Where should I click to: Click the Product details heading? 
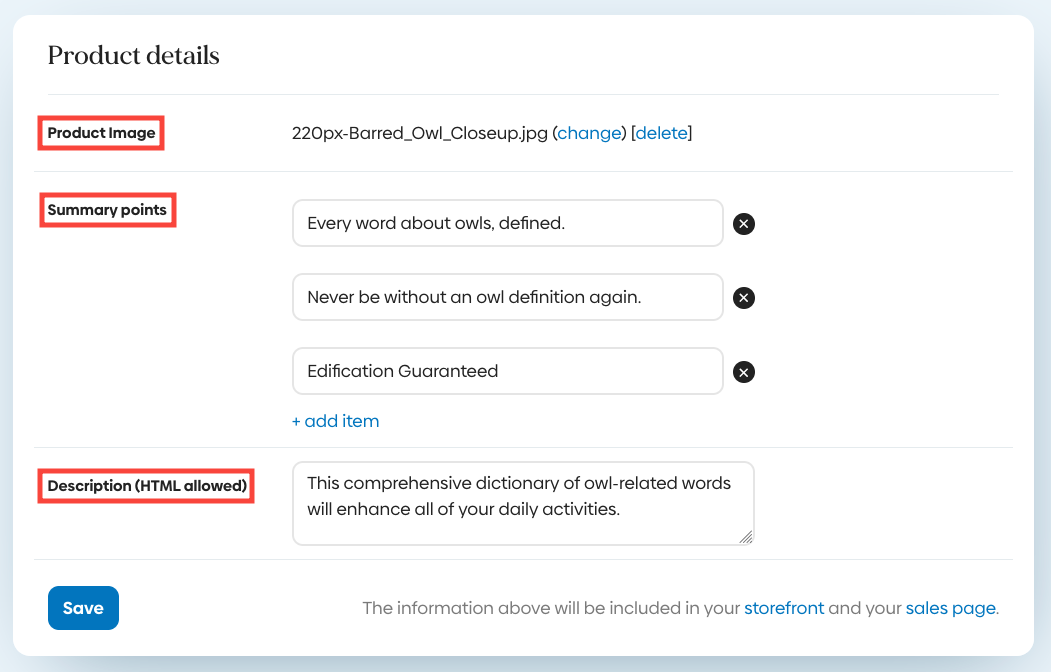point(133,55)
